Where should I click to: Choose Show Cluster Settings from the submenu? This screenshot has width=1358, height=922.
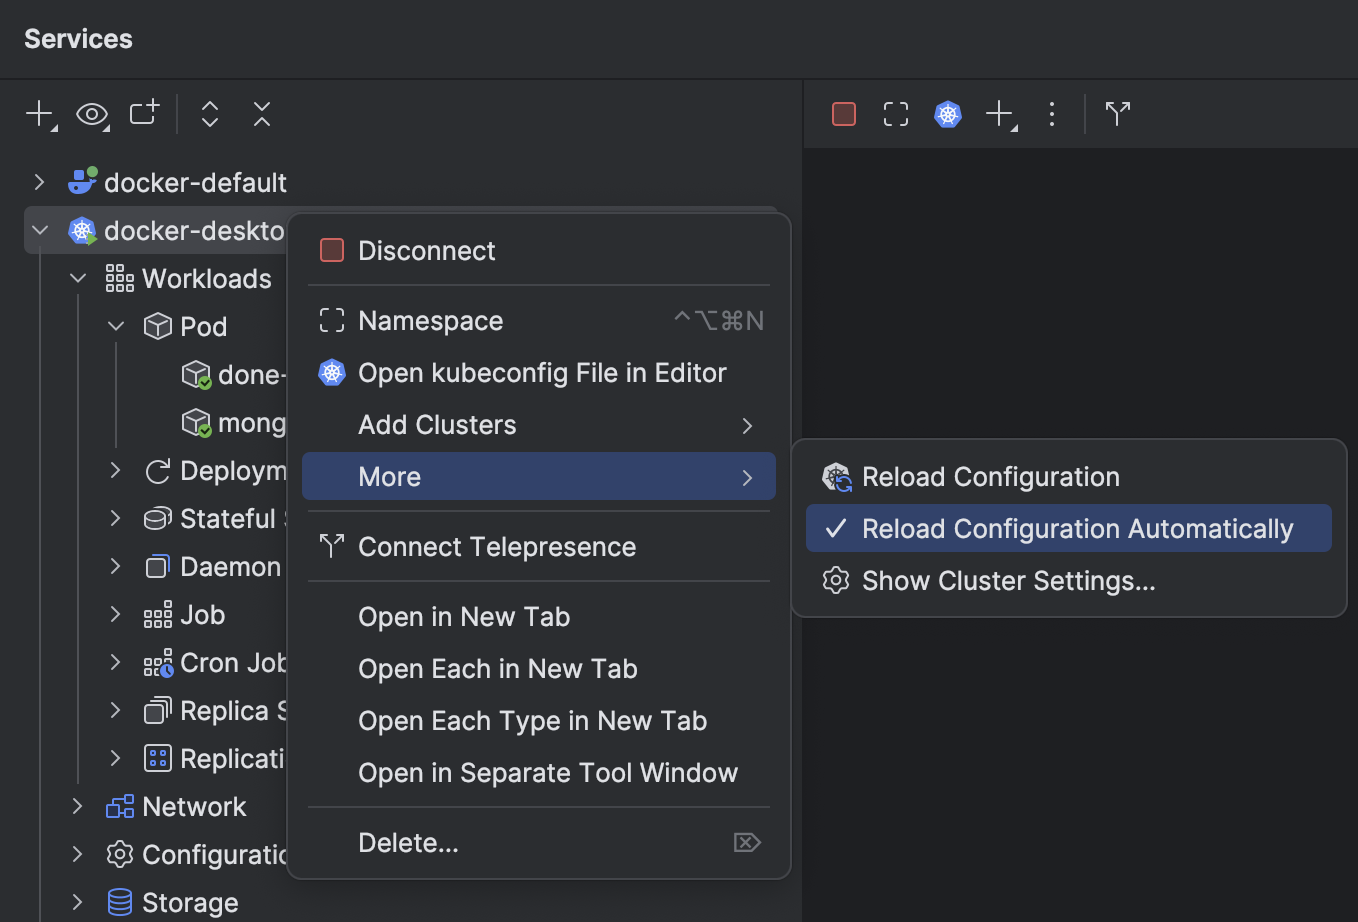pos(1006,580)
